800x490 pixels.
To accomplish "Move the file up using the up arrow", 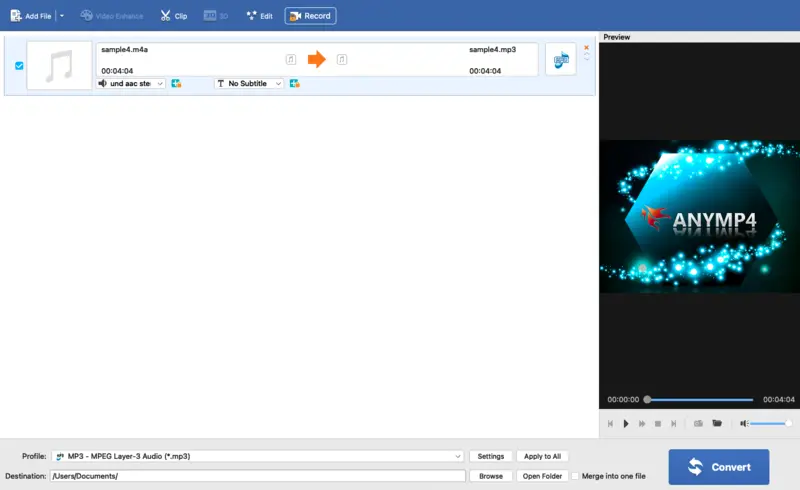I will (x=586, y=54).
